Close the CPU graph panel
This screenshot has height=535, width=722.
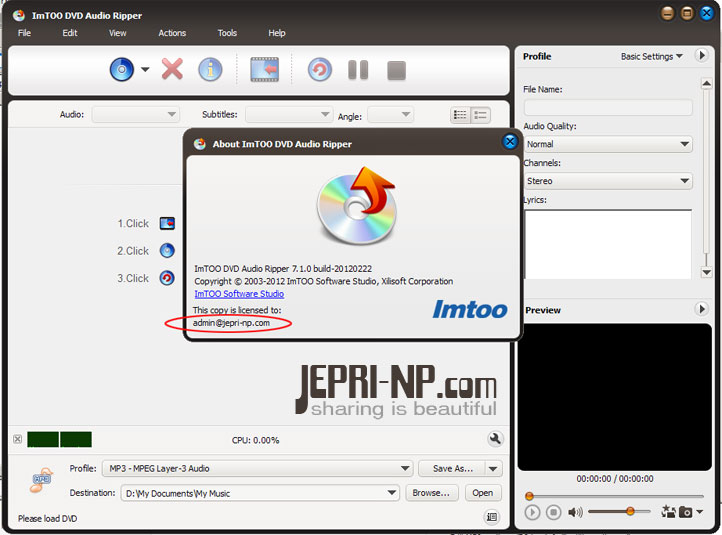pos(17,439)
